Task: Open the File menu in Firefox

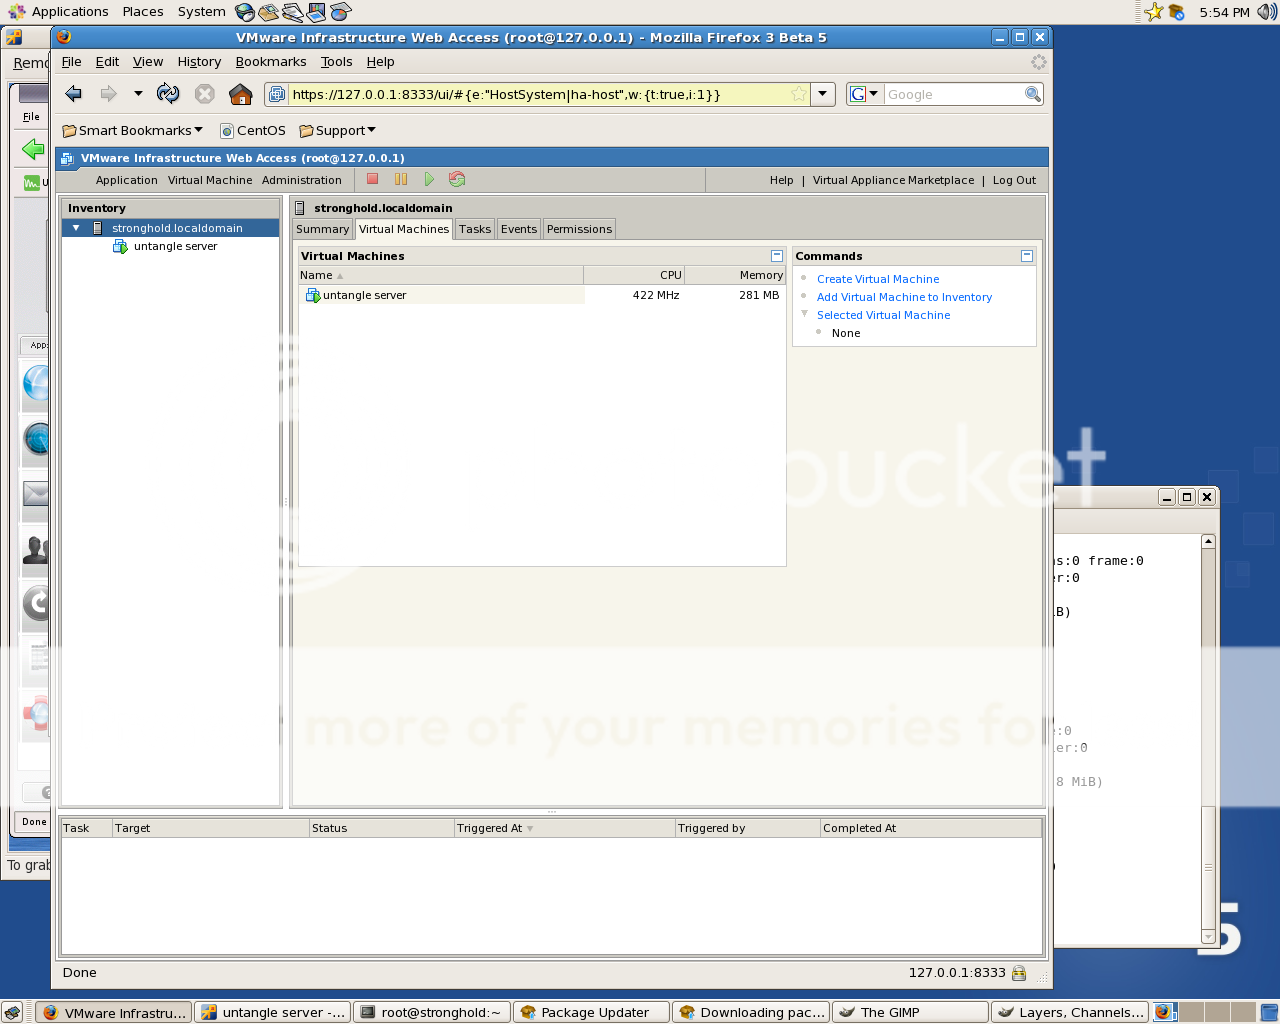Action: [x=71, y=62]
